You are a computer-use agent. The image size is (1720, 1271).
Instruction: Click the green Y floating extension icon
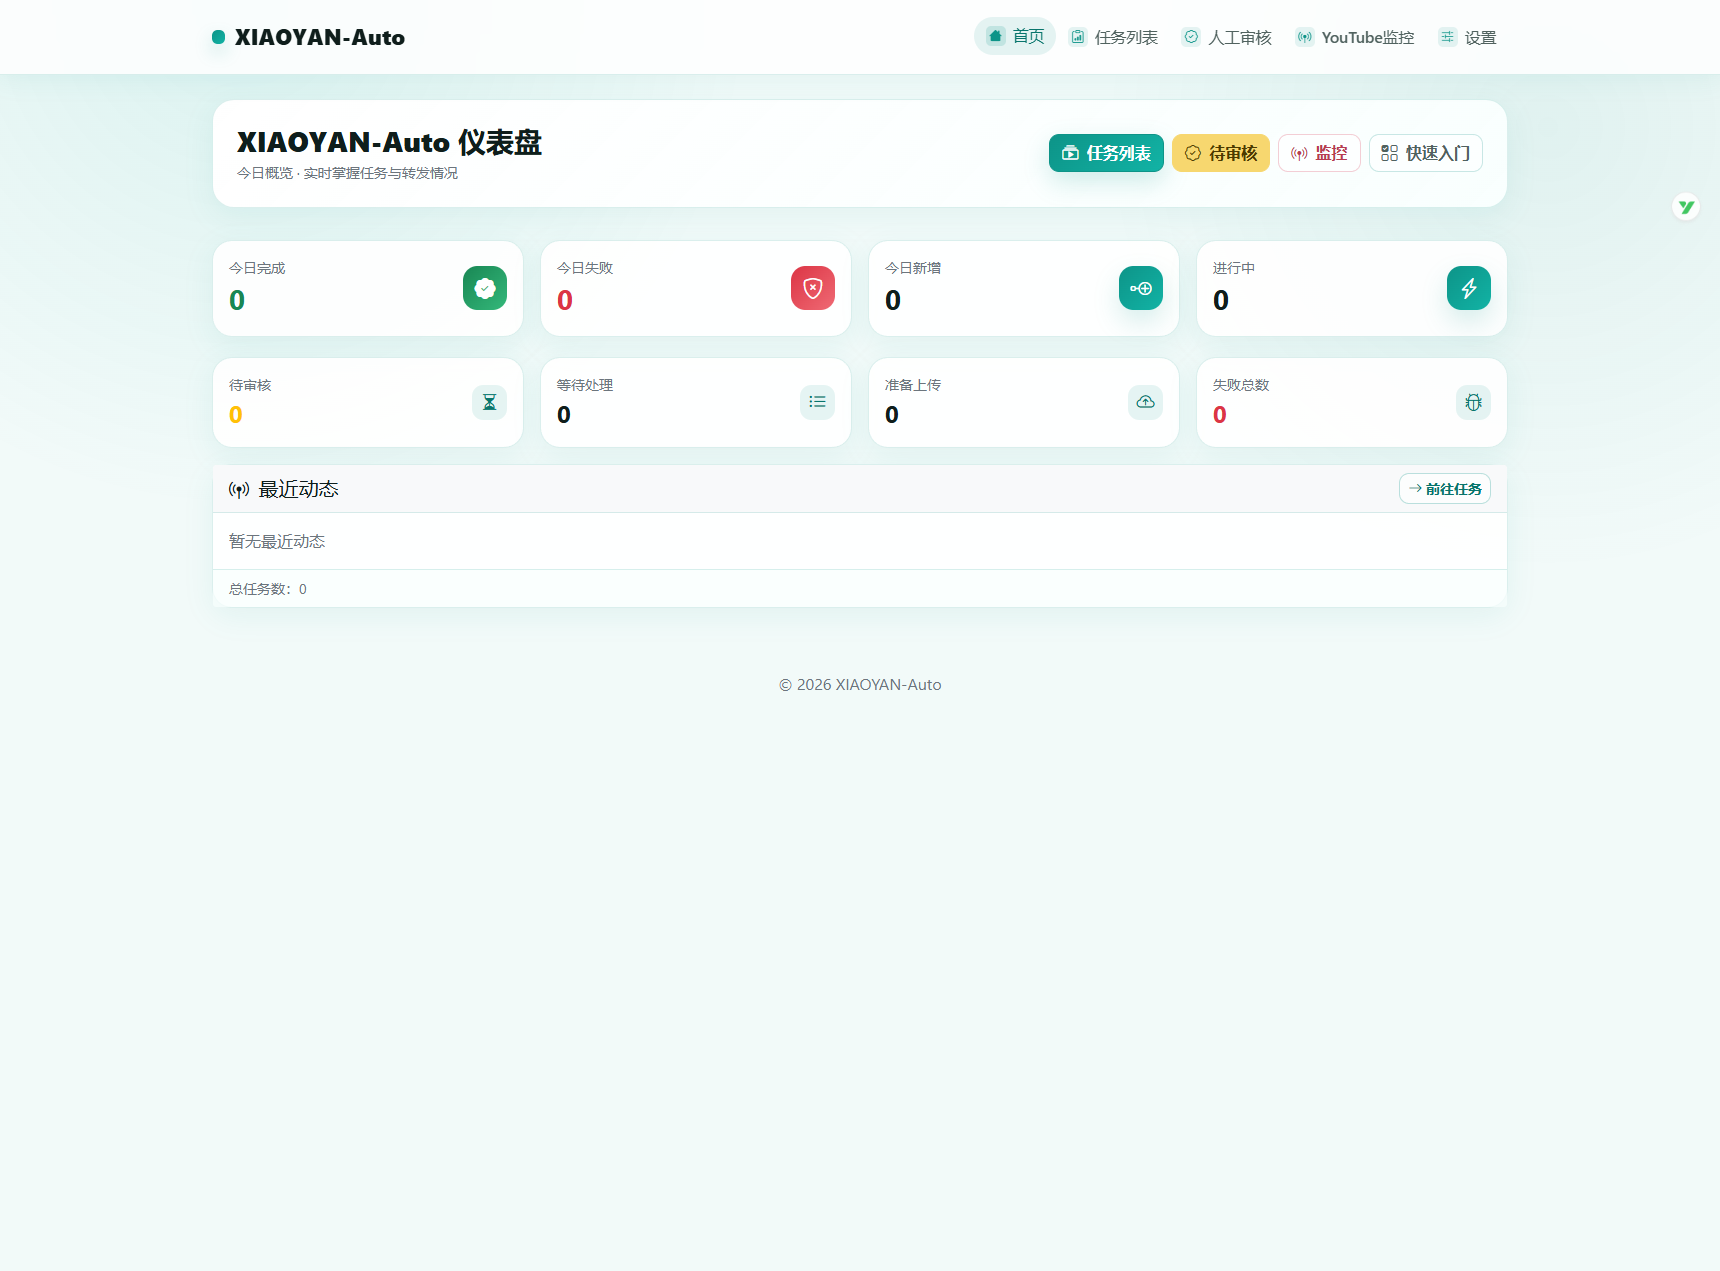tap(1686, 207)
